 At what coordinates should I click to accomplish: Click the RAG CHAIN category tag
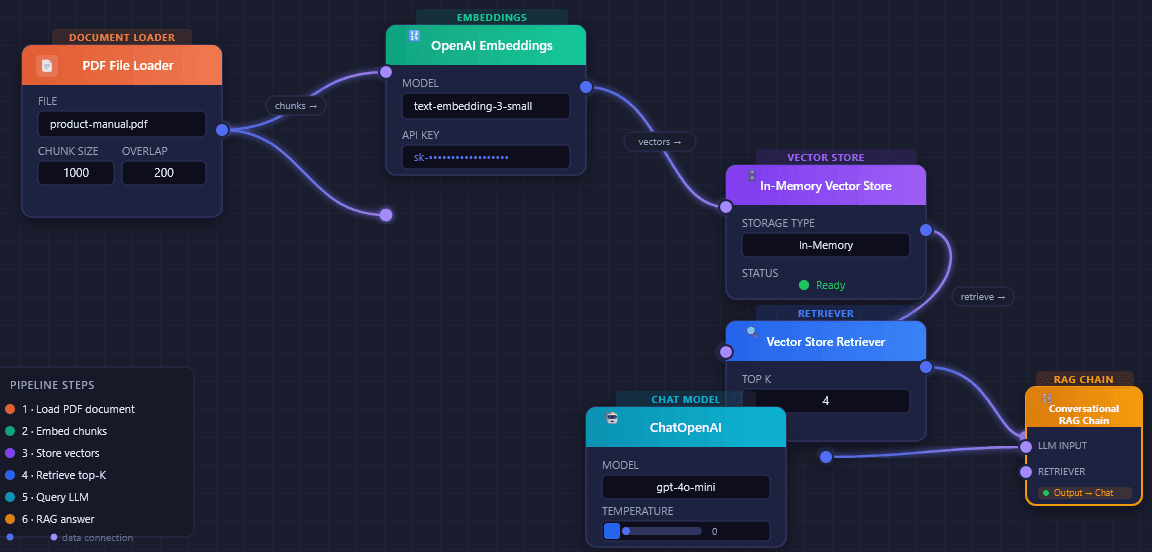[x=1084, y=379]
